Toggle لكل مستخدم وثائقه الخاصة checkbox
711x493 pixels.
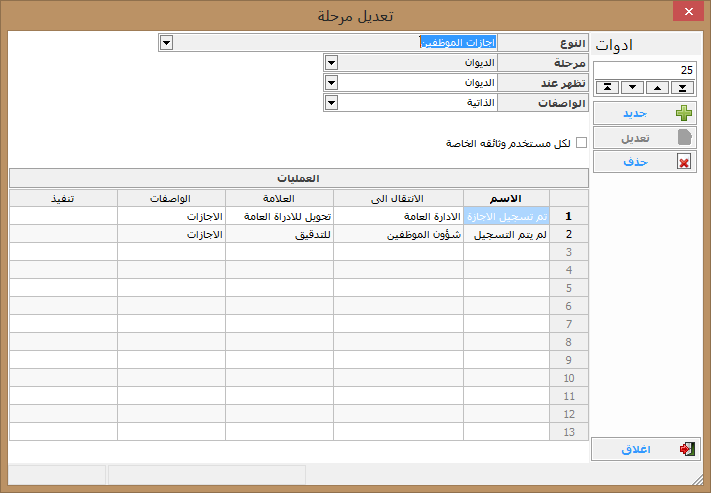pyautogui.click(x=582, y=143)
